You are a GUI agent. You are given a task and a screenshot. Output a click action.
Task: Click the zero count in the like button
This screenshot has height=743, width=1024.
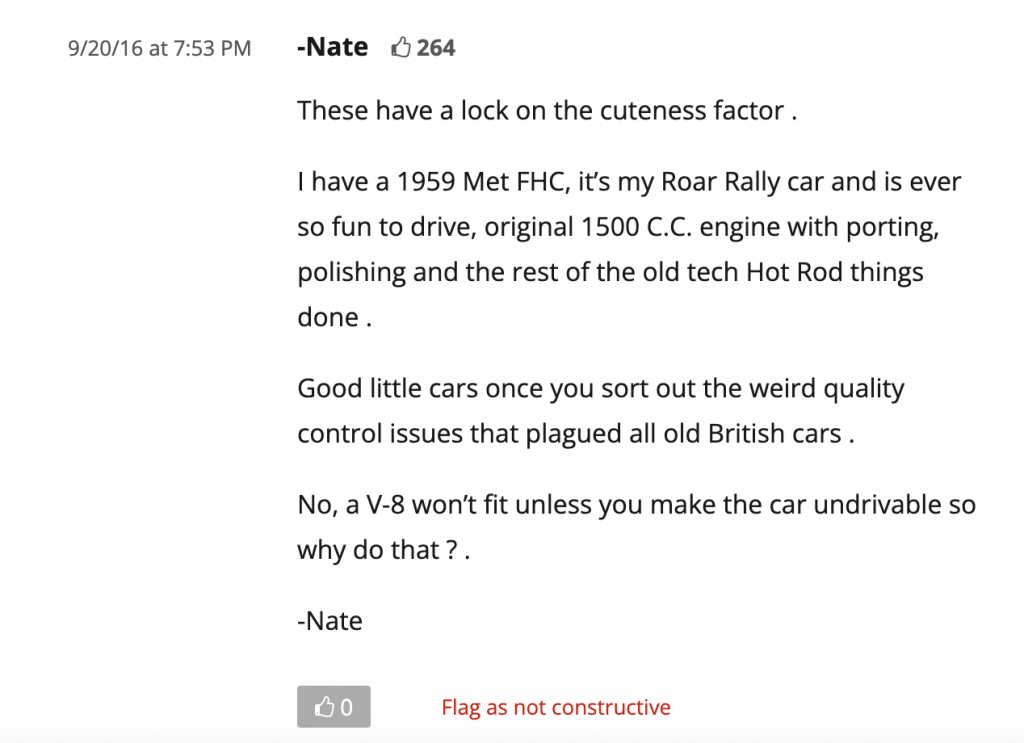(347, 707)
